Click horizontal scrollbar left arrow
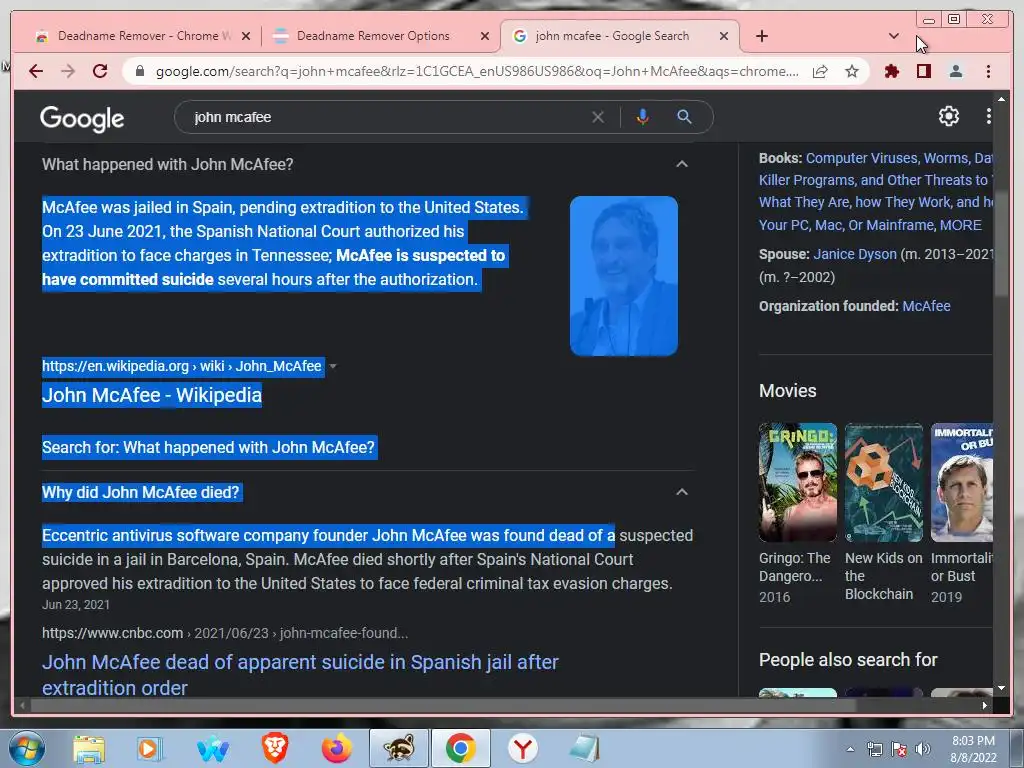 pos(23,705)
